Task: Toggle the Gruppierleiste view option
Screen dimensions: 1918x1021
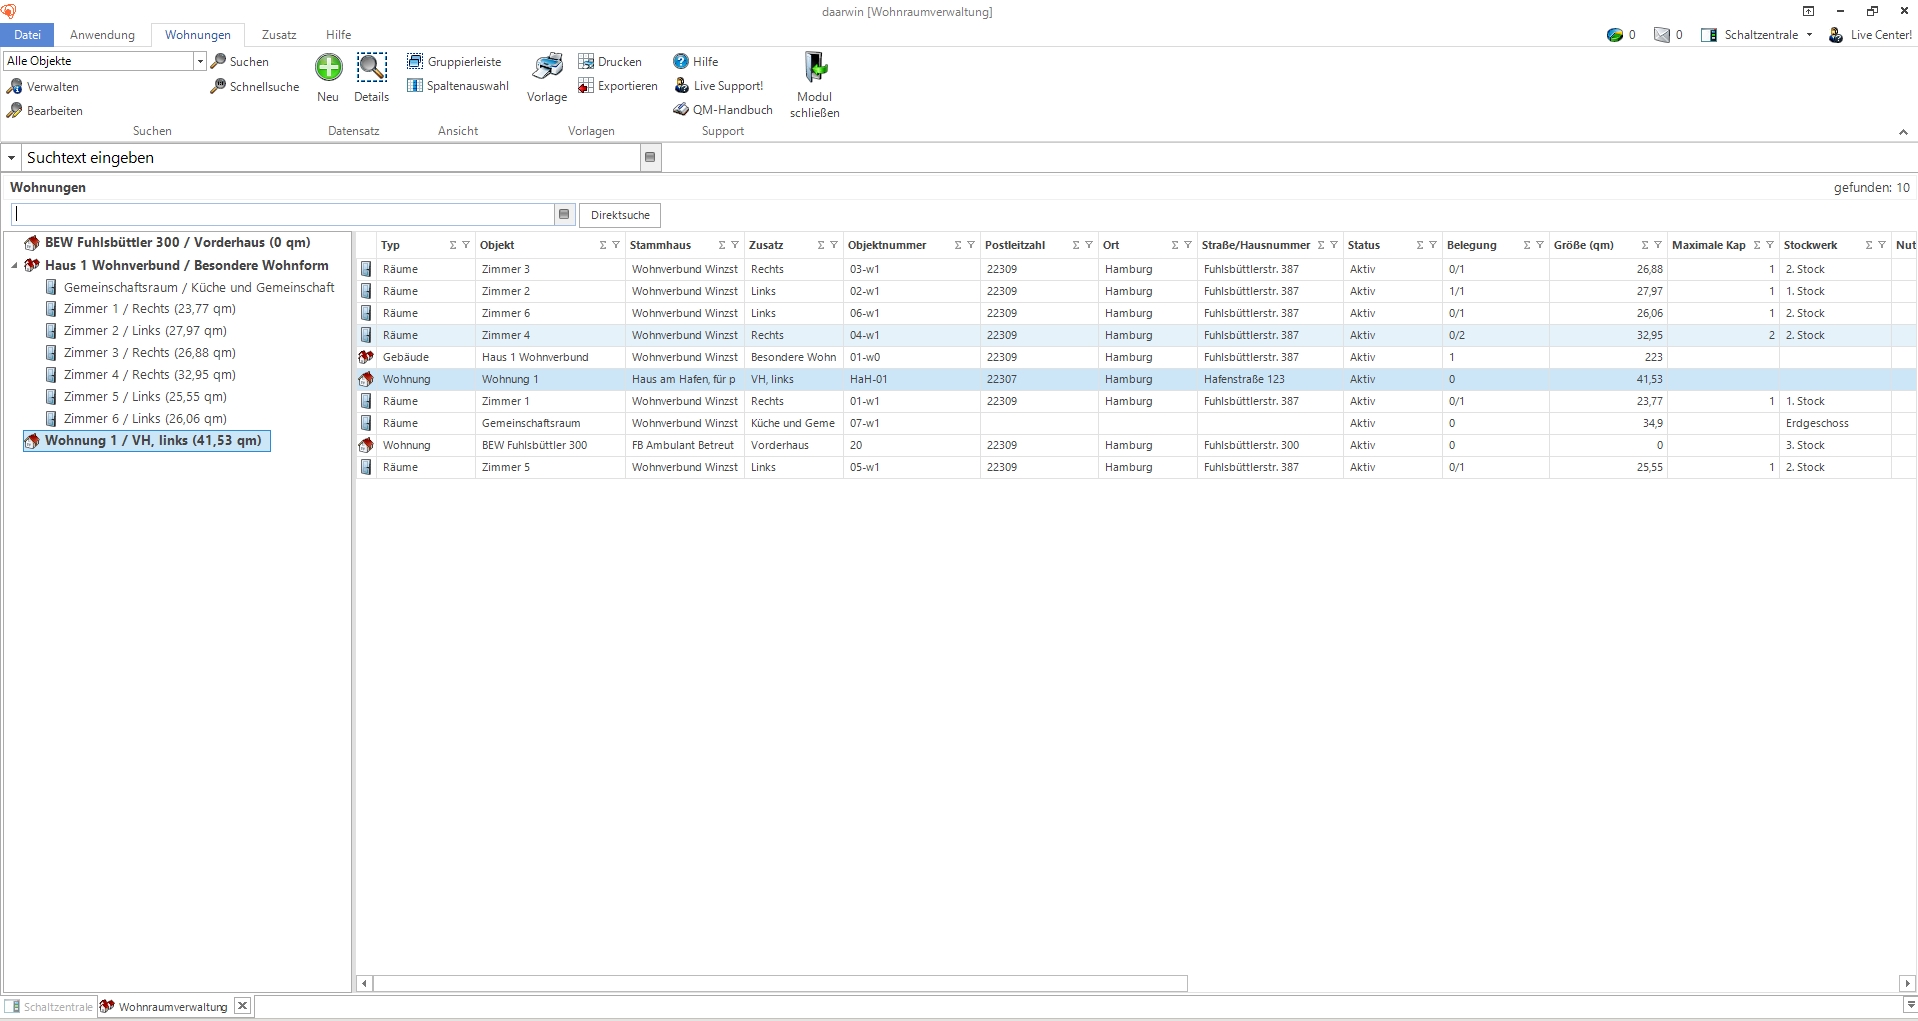Action: point(454,62)
